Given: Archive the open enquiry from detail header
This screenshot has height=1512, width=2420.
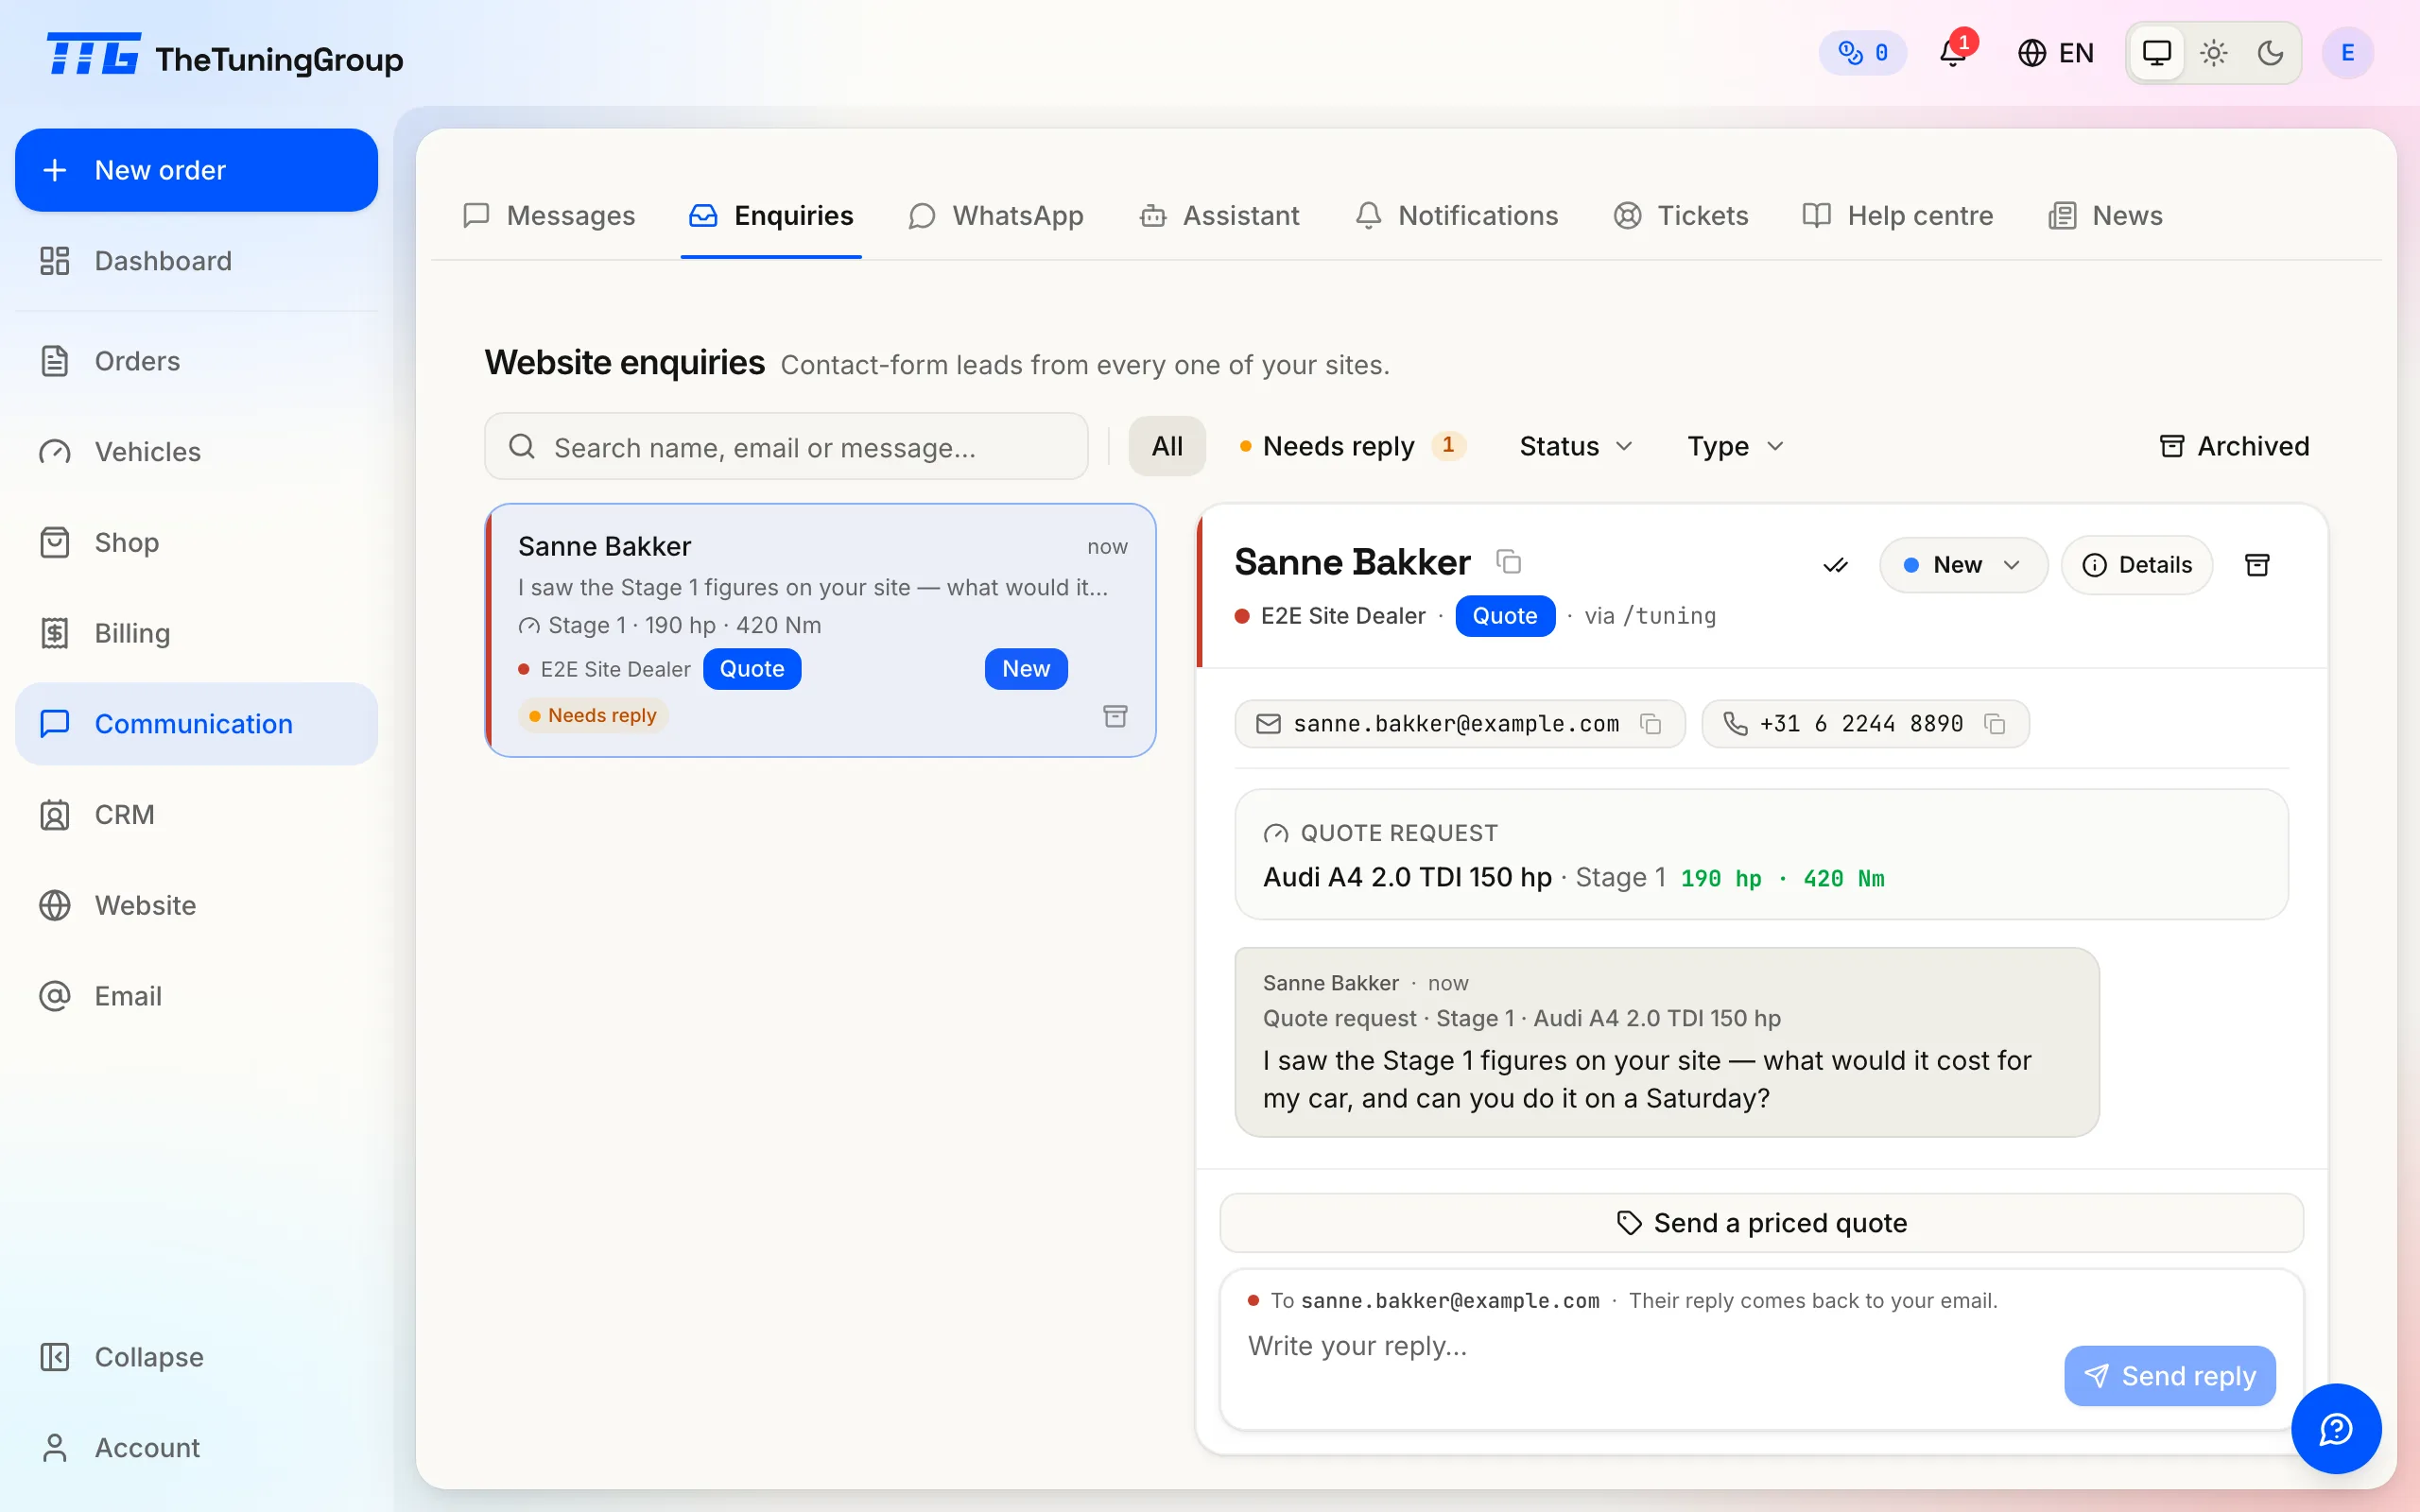Looking at the screenshot, I should (x=2257, y=565).
